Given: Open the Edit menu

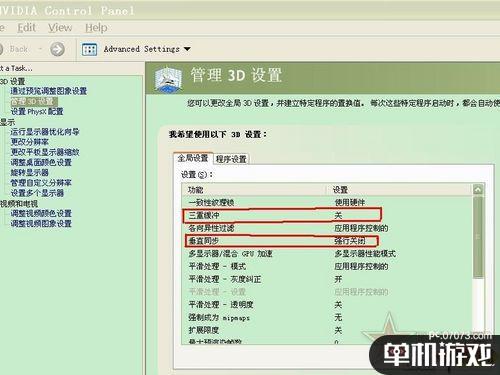Looking at the screenshot, I should pos(26,28).
